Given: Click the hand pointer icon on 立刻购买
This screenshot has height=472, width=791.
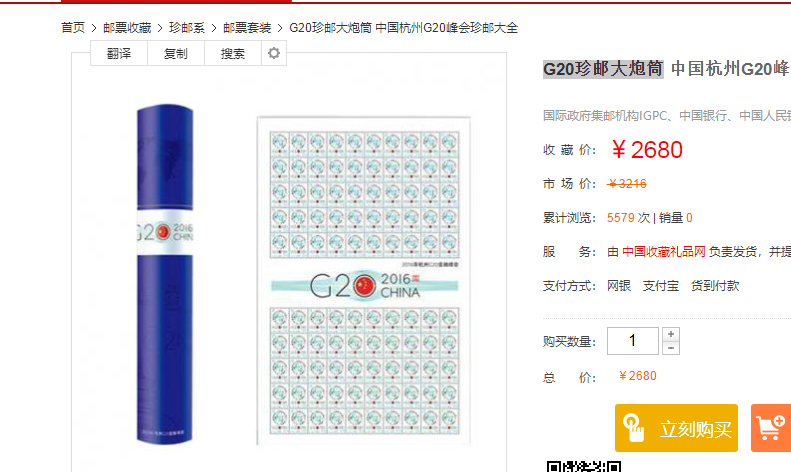Looking at the screenshot, I should 633,428.
